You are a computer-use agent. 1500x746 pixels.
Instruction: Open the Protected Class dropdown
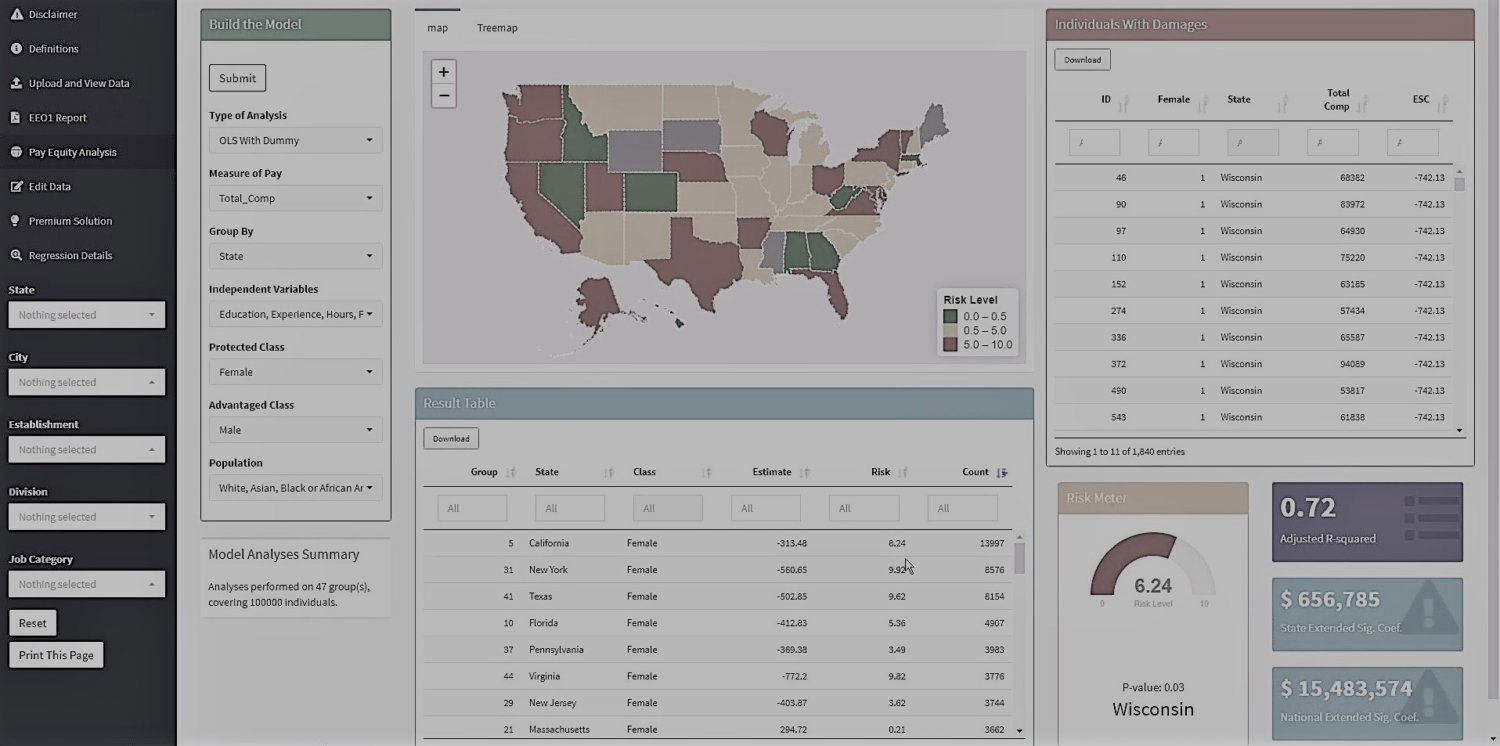coord(296,372)
